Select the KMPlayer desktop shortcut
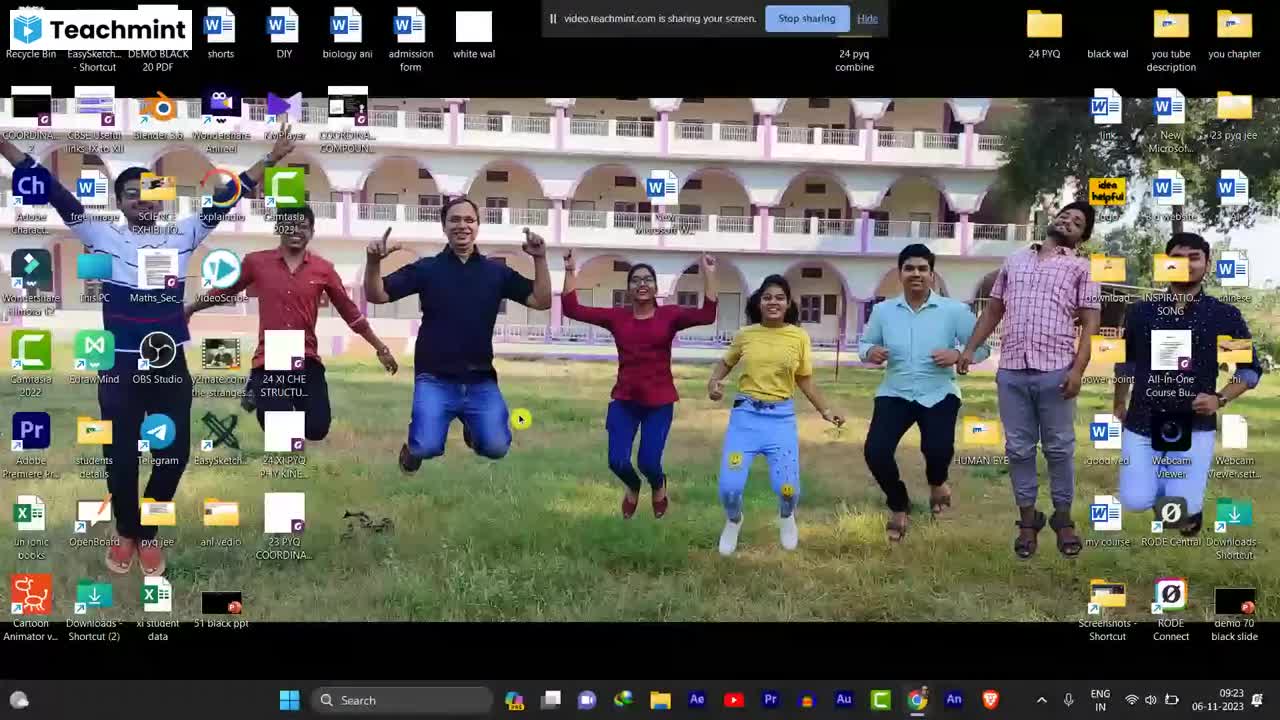The width and height of the screenshot is (1280, 720). click(284, 110)
